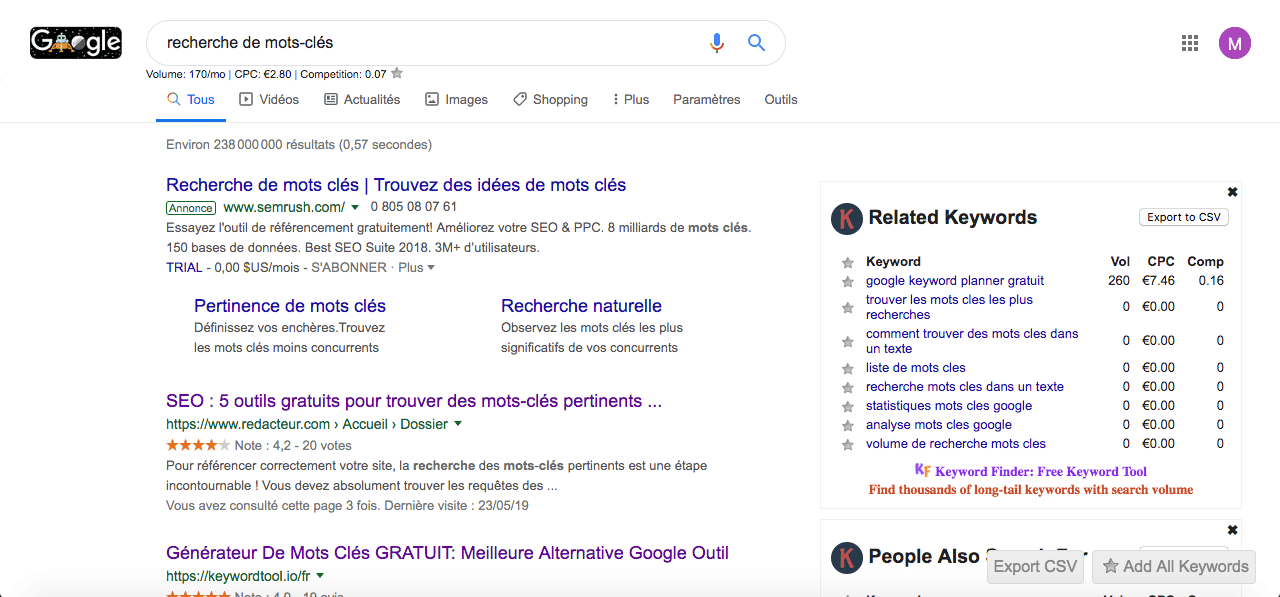Open the 'Plus' more-tabs menu
The image size is (1280, 597).
pyautogui.click(x=631, y=100)
